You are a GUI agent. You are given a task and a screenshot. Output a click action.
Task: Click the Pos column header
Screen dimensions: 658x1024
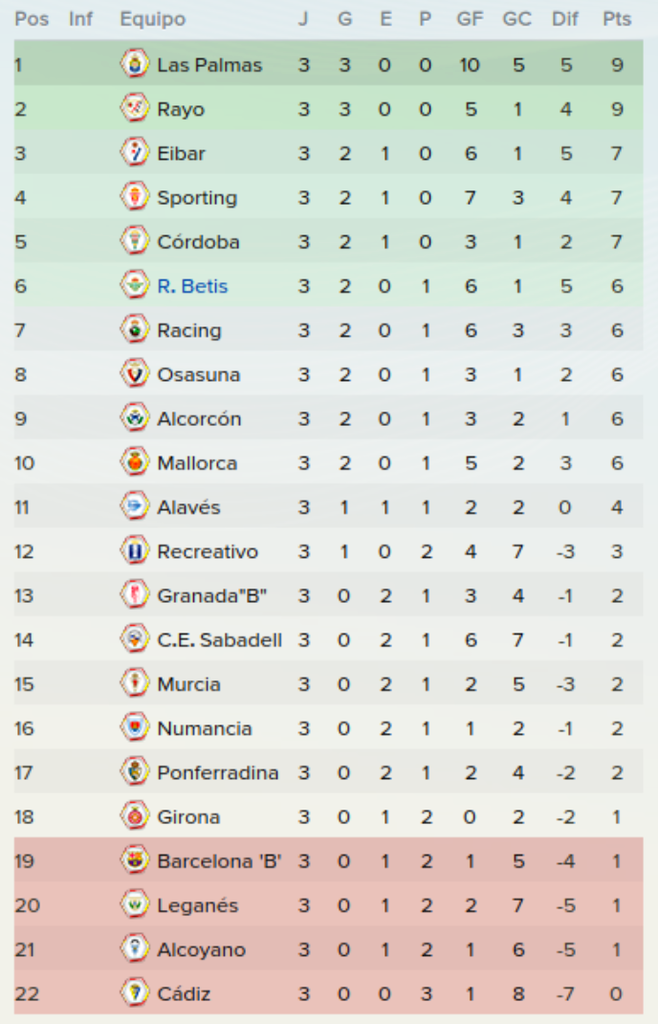click(x=31, y=19)
